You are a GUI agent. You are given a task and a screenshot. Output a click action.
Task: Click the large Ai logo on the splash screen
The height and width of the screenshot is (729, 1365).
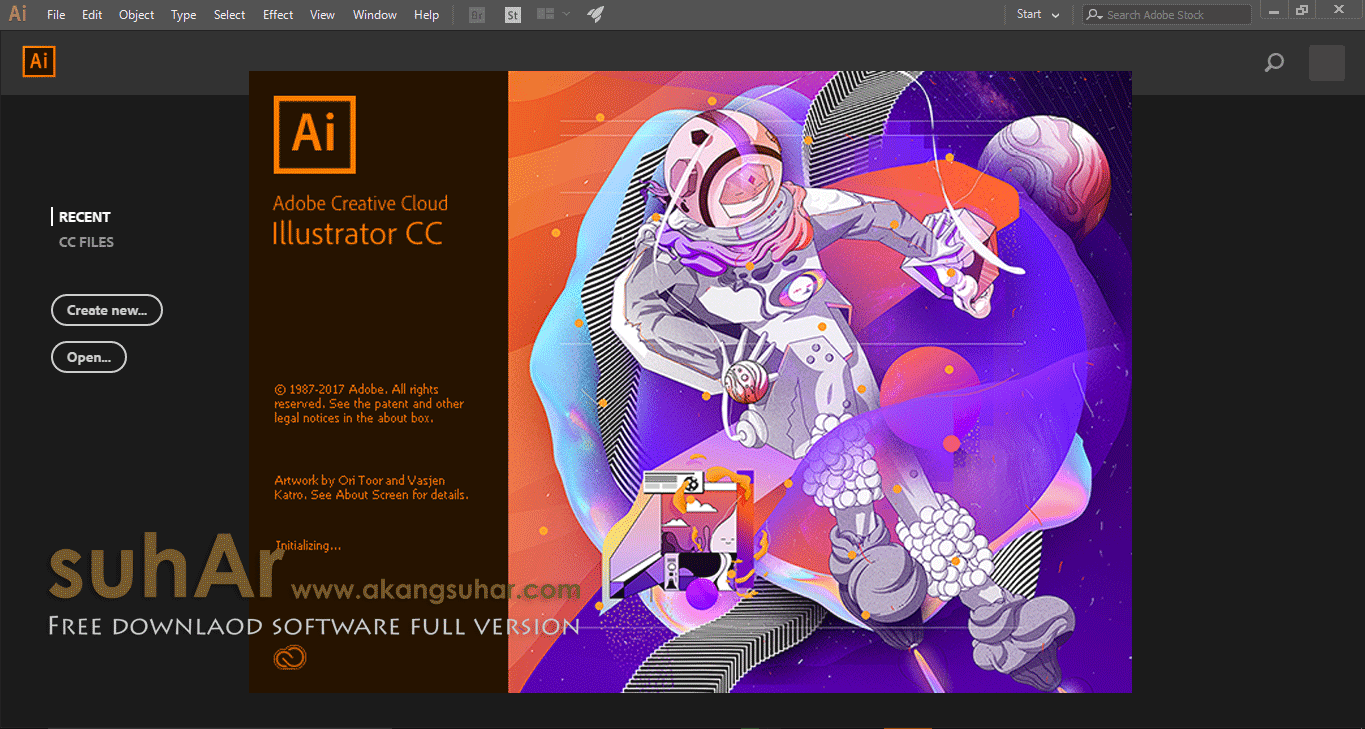314,134
